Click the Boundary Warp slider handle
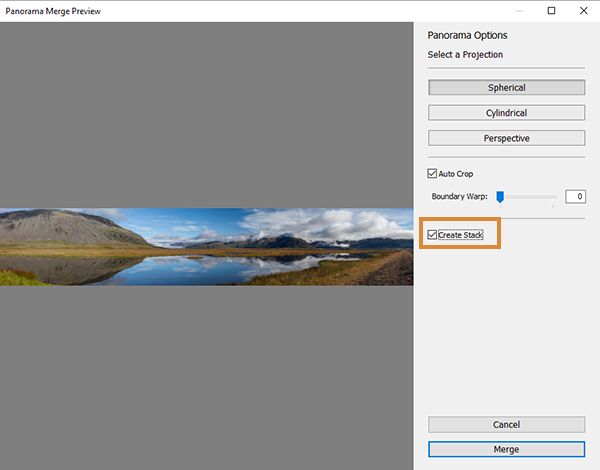The image size is (600, 470). point(500,197)
